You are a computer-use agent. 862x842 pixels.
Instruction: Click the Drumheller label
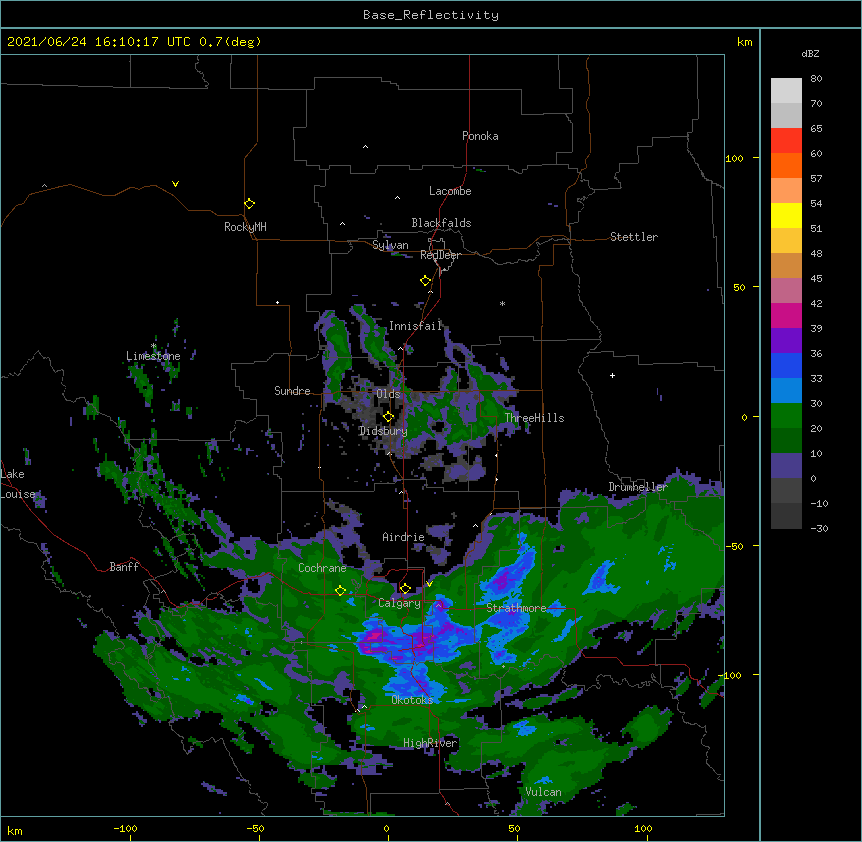click(x=638, y=487)
